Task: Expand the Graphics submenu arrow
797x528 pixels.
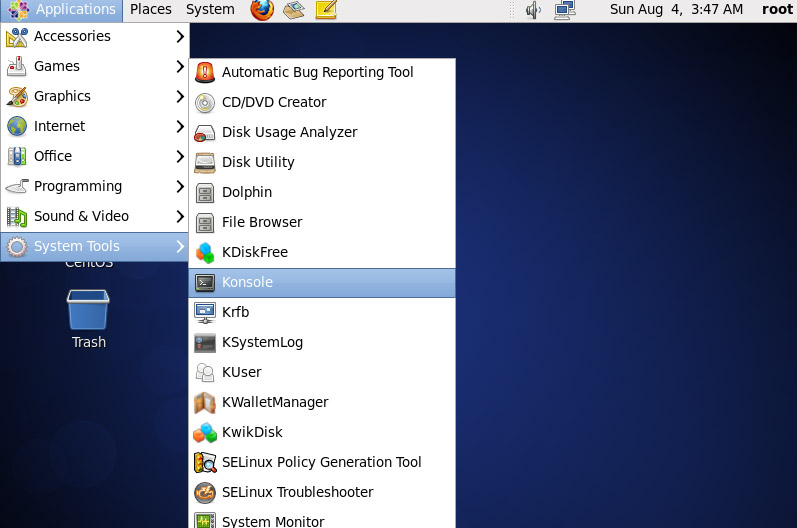Action: [x=180, y=96]
